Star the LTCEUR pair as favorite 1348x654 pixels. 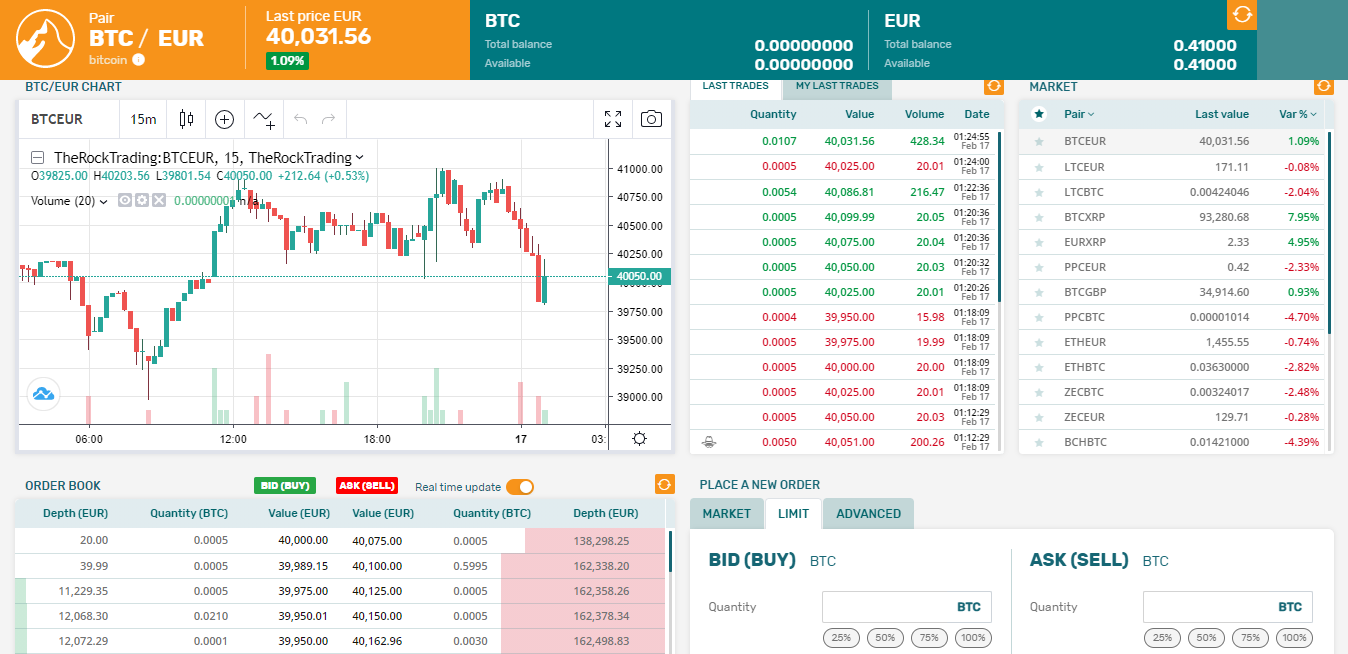pos(1039,167)
